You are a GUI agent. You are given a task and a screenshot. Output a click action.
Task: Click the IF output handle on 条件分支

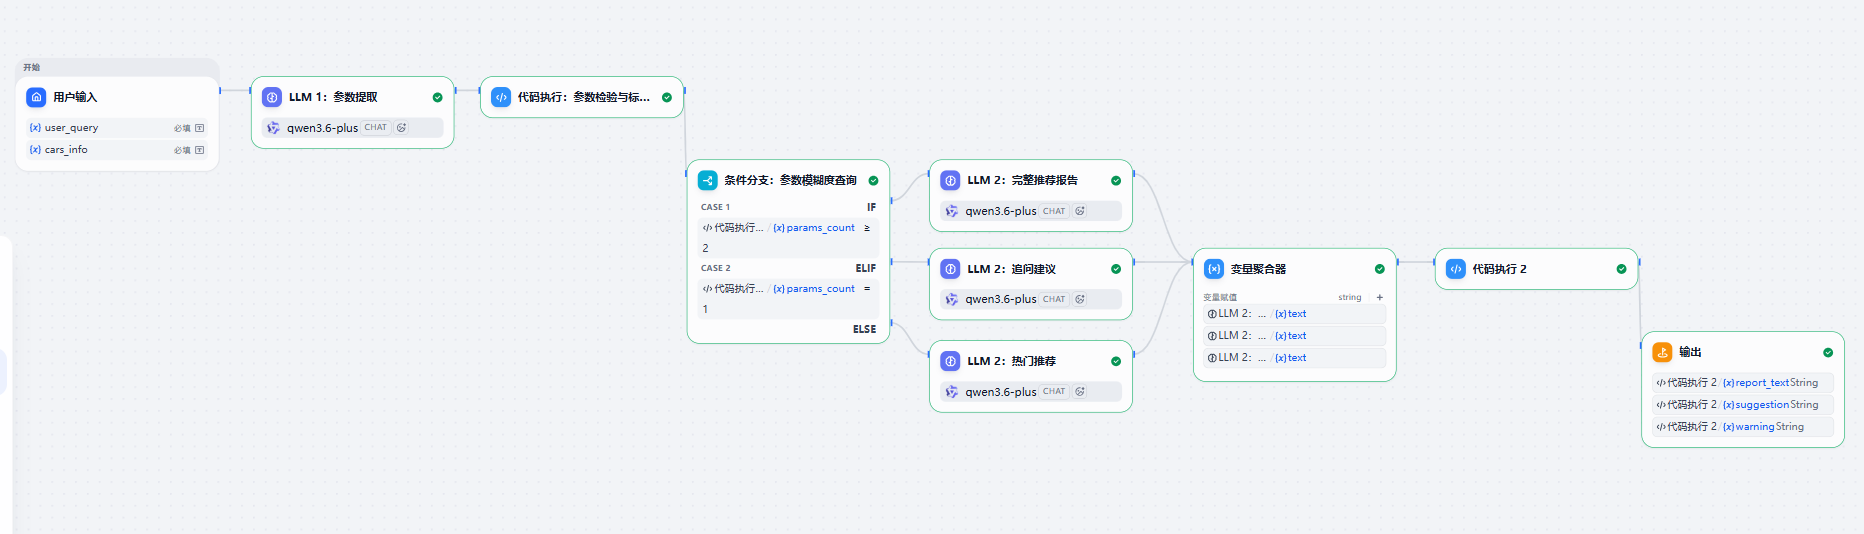[891, 200]
